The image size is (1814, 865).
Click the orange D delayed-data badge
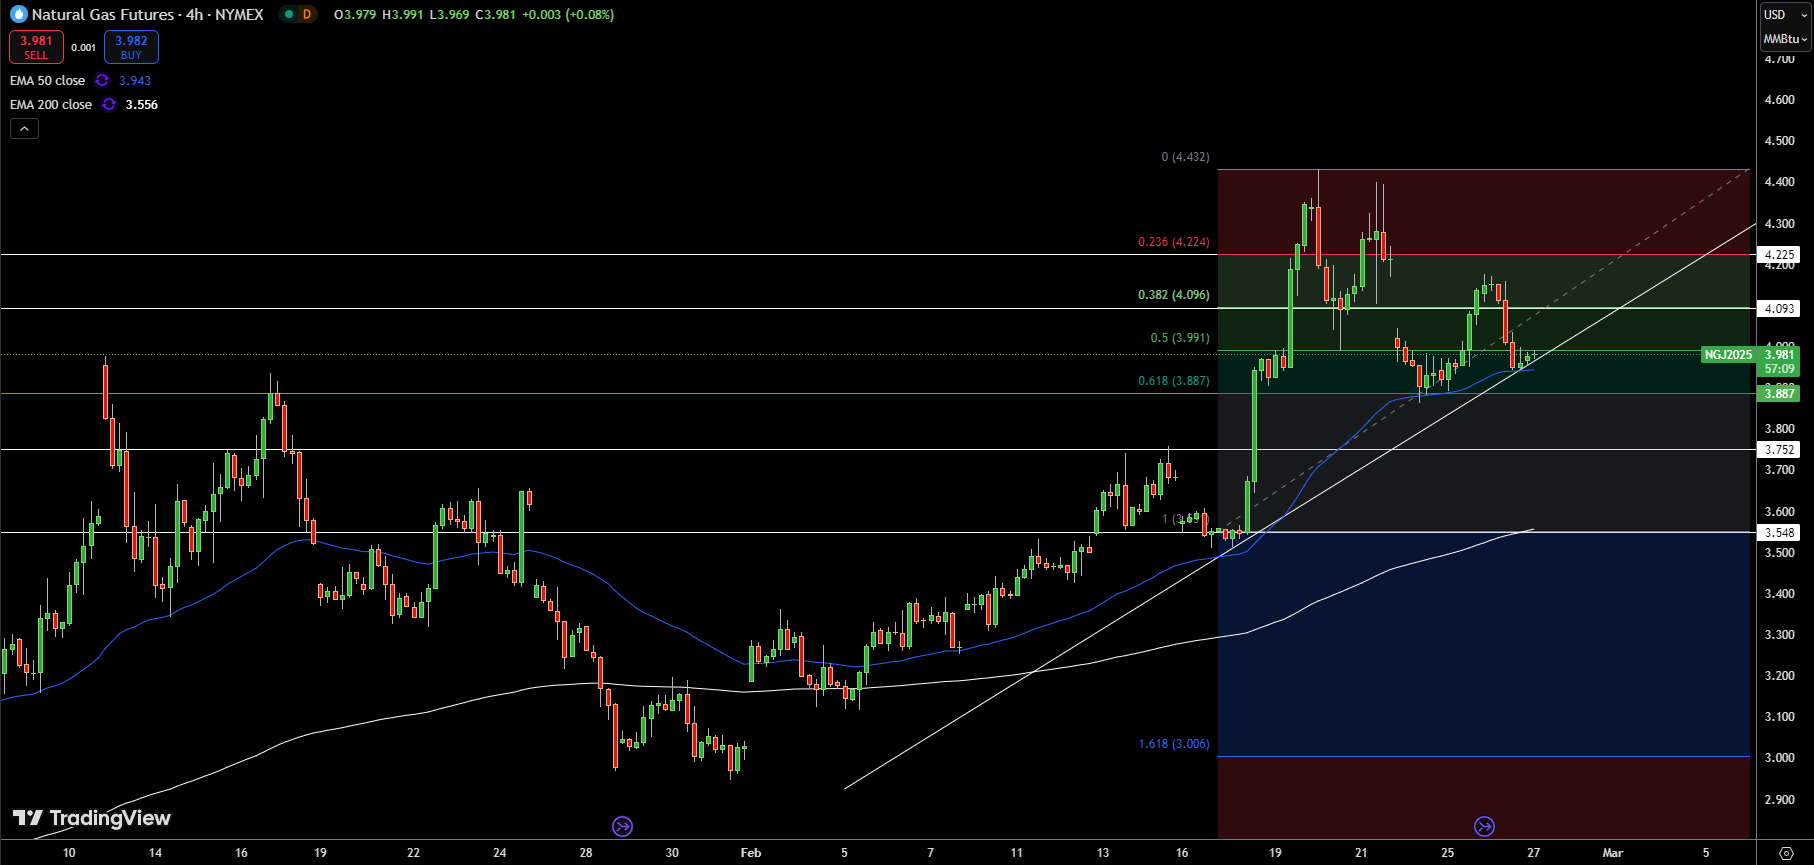pos(306,14)
